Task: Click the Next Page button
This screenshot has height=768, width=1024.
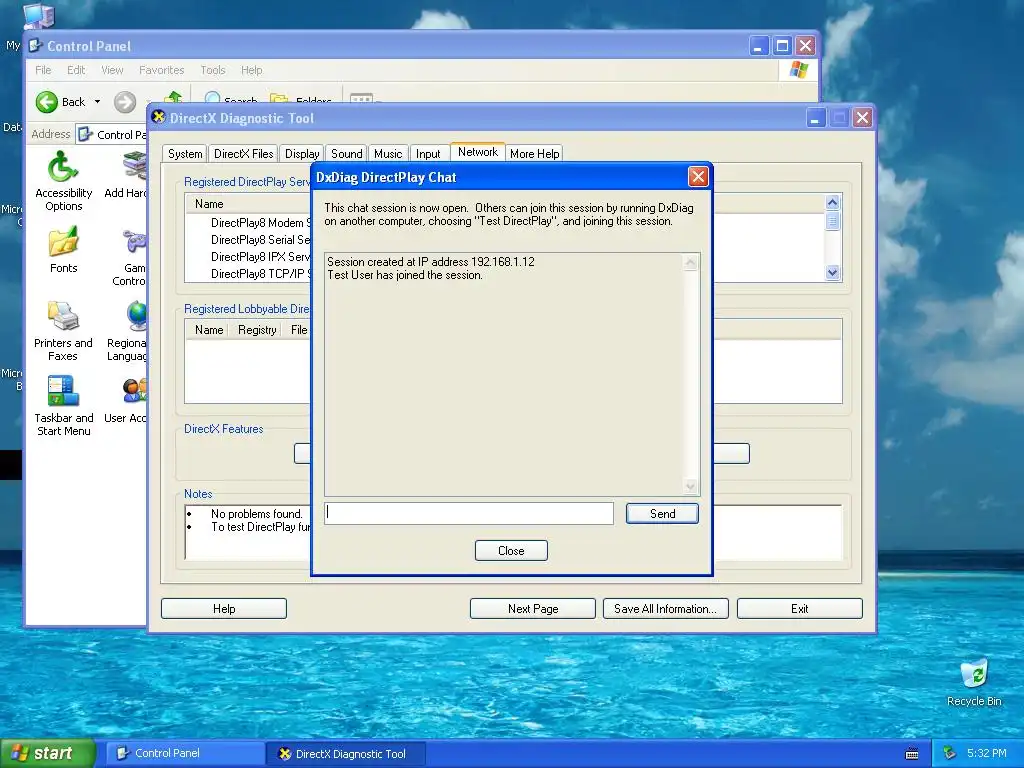Action: tap(533, 609)
